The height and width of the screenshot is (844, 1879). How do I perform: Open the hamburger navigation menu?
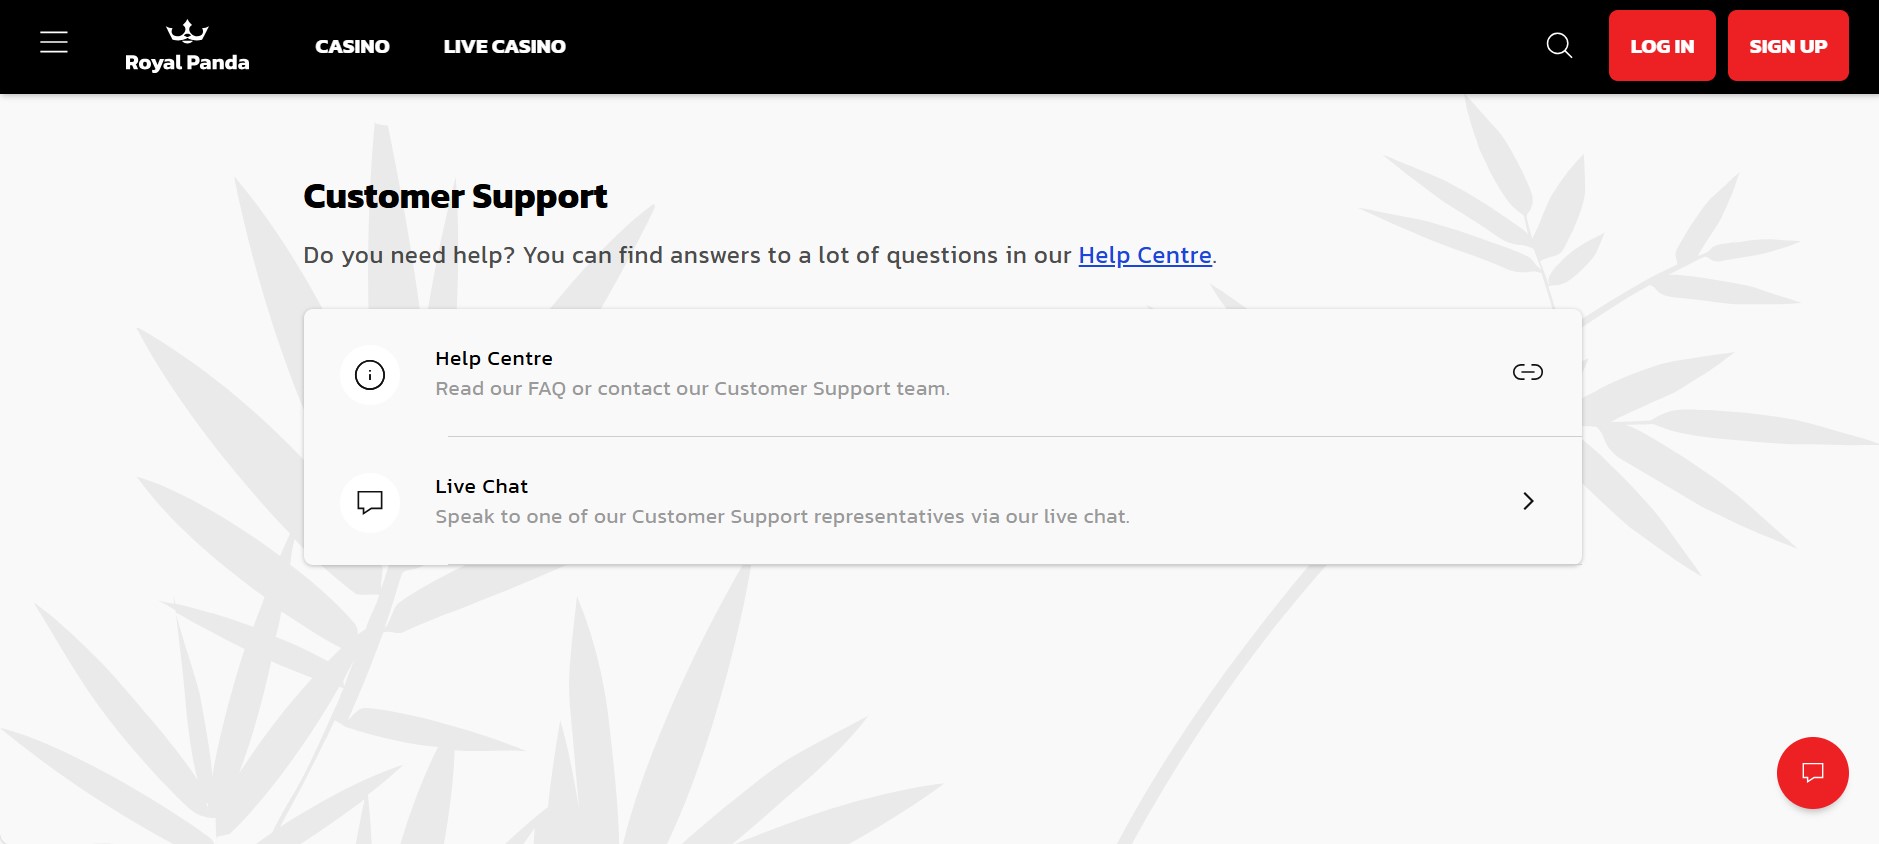[x=54, y=43]
